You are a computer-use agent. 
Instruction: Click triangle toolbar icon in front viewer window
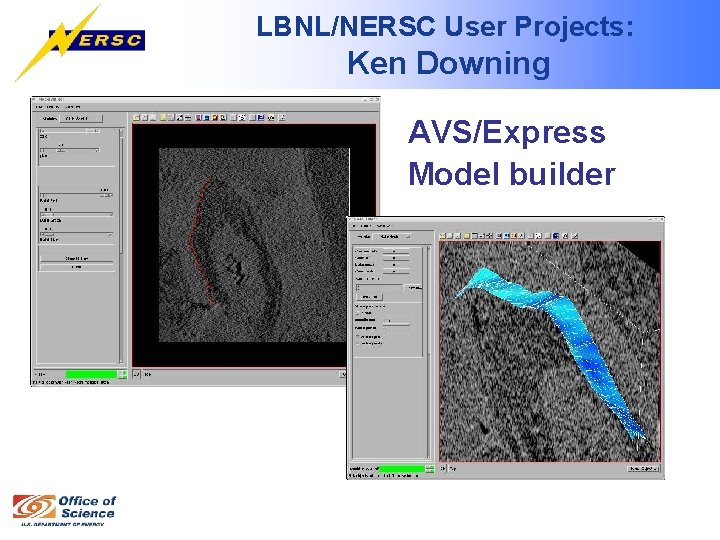click(x=565, y=236)
